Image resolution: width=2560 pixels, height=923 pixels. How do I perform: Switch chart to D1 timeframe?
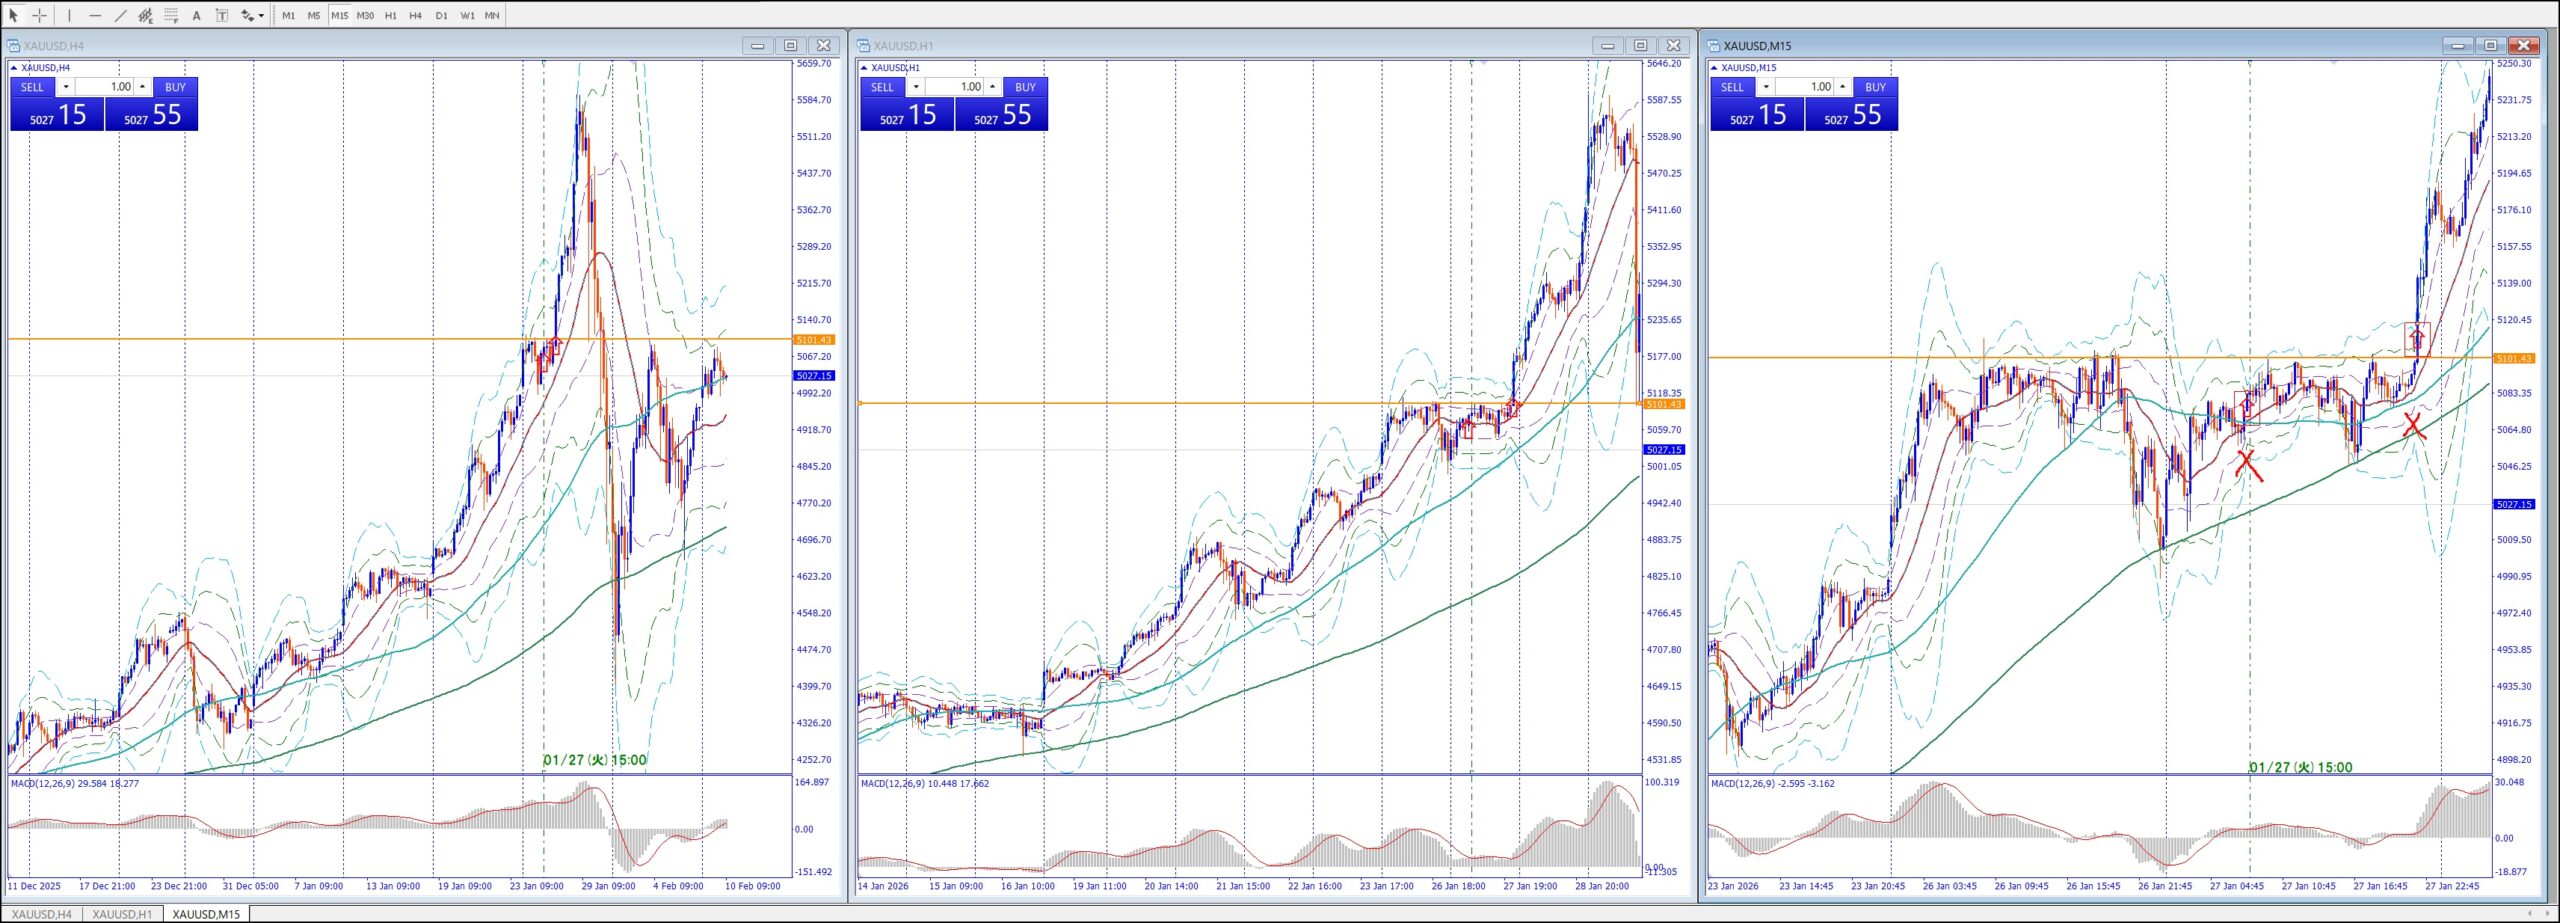coord(441,15)
